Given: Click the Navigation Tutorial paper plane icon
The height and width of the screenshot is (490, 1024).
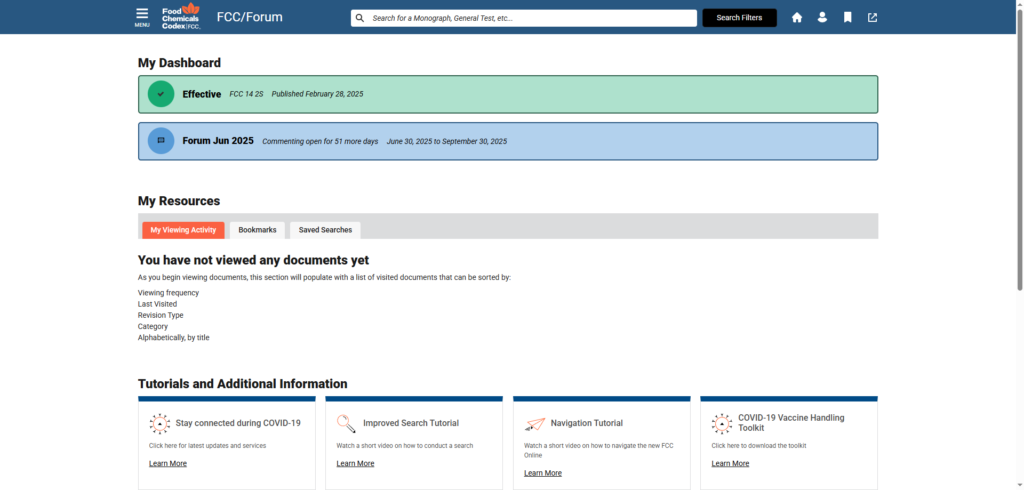Looking at the screenshot, I should click(535, 423).
